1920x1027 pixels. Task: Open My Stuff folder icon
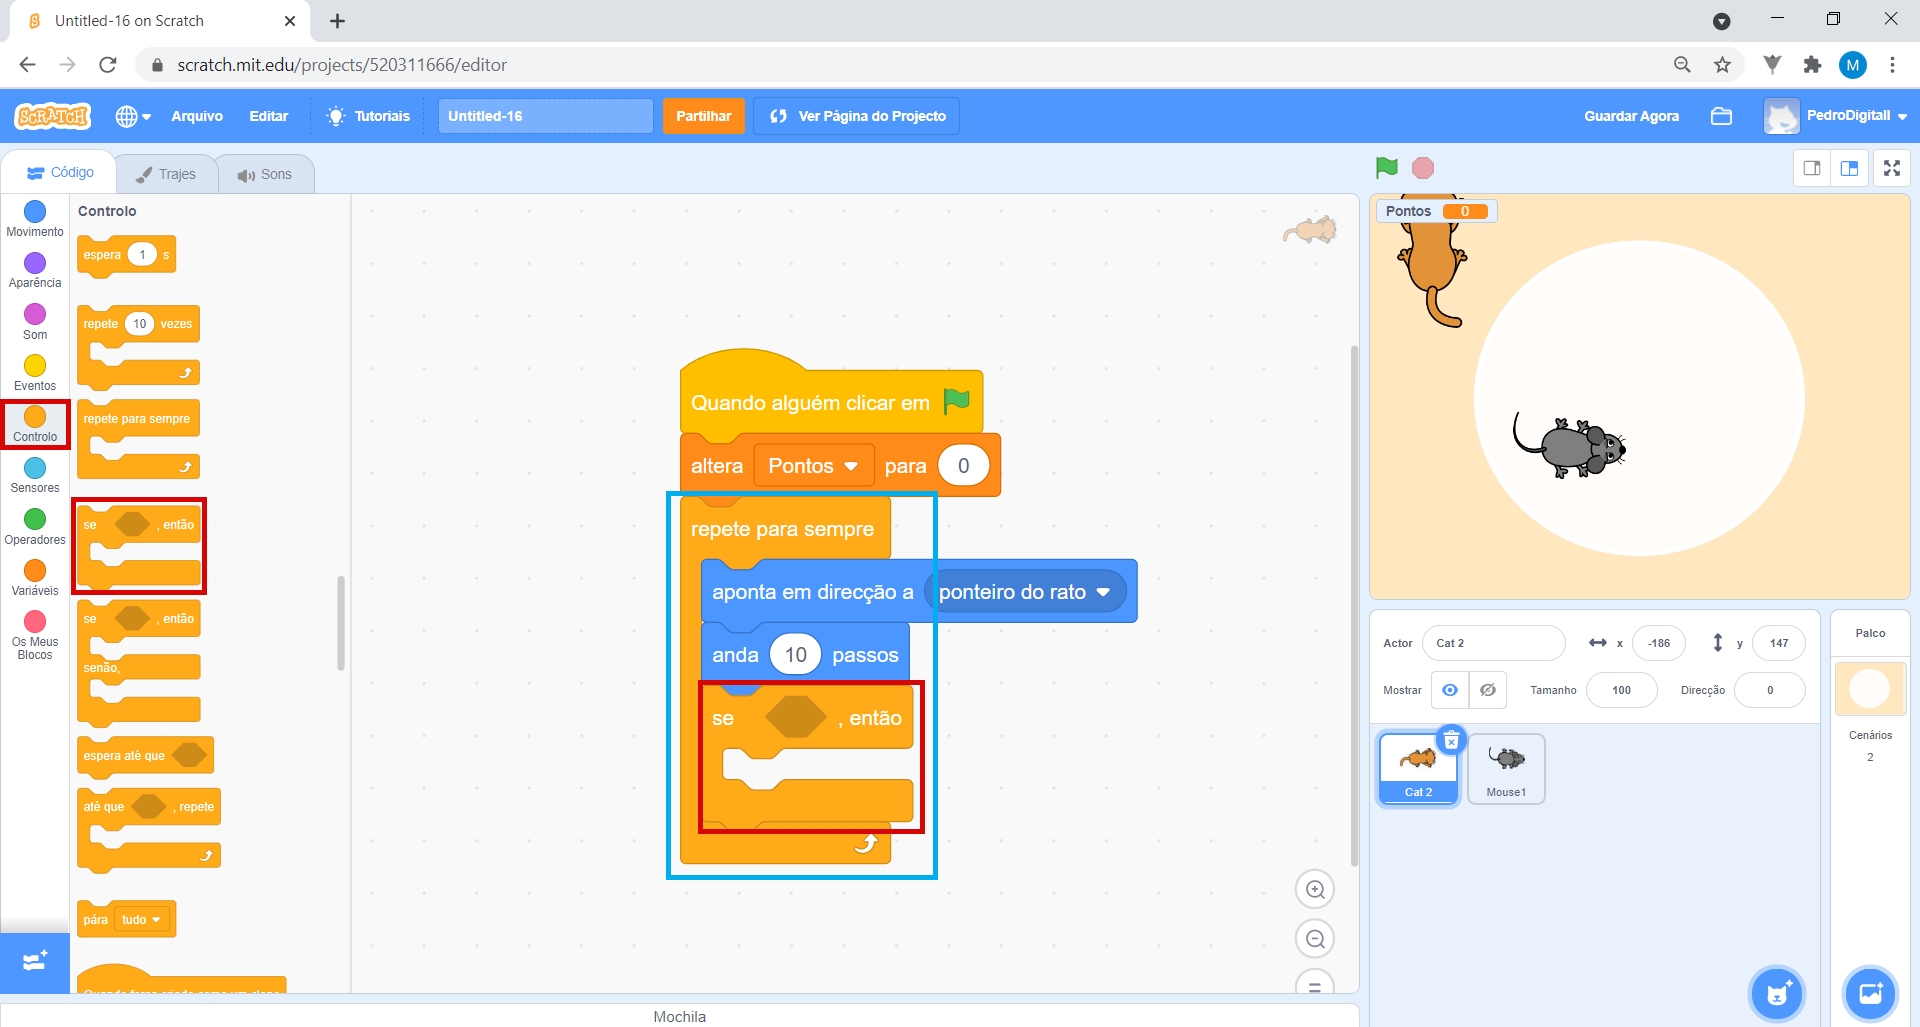coord(1721,116)
